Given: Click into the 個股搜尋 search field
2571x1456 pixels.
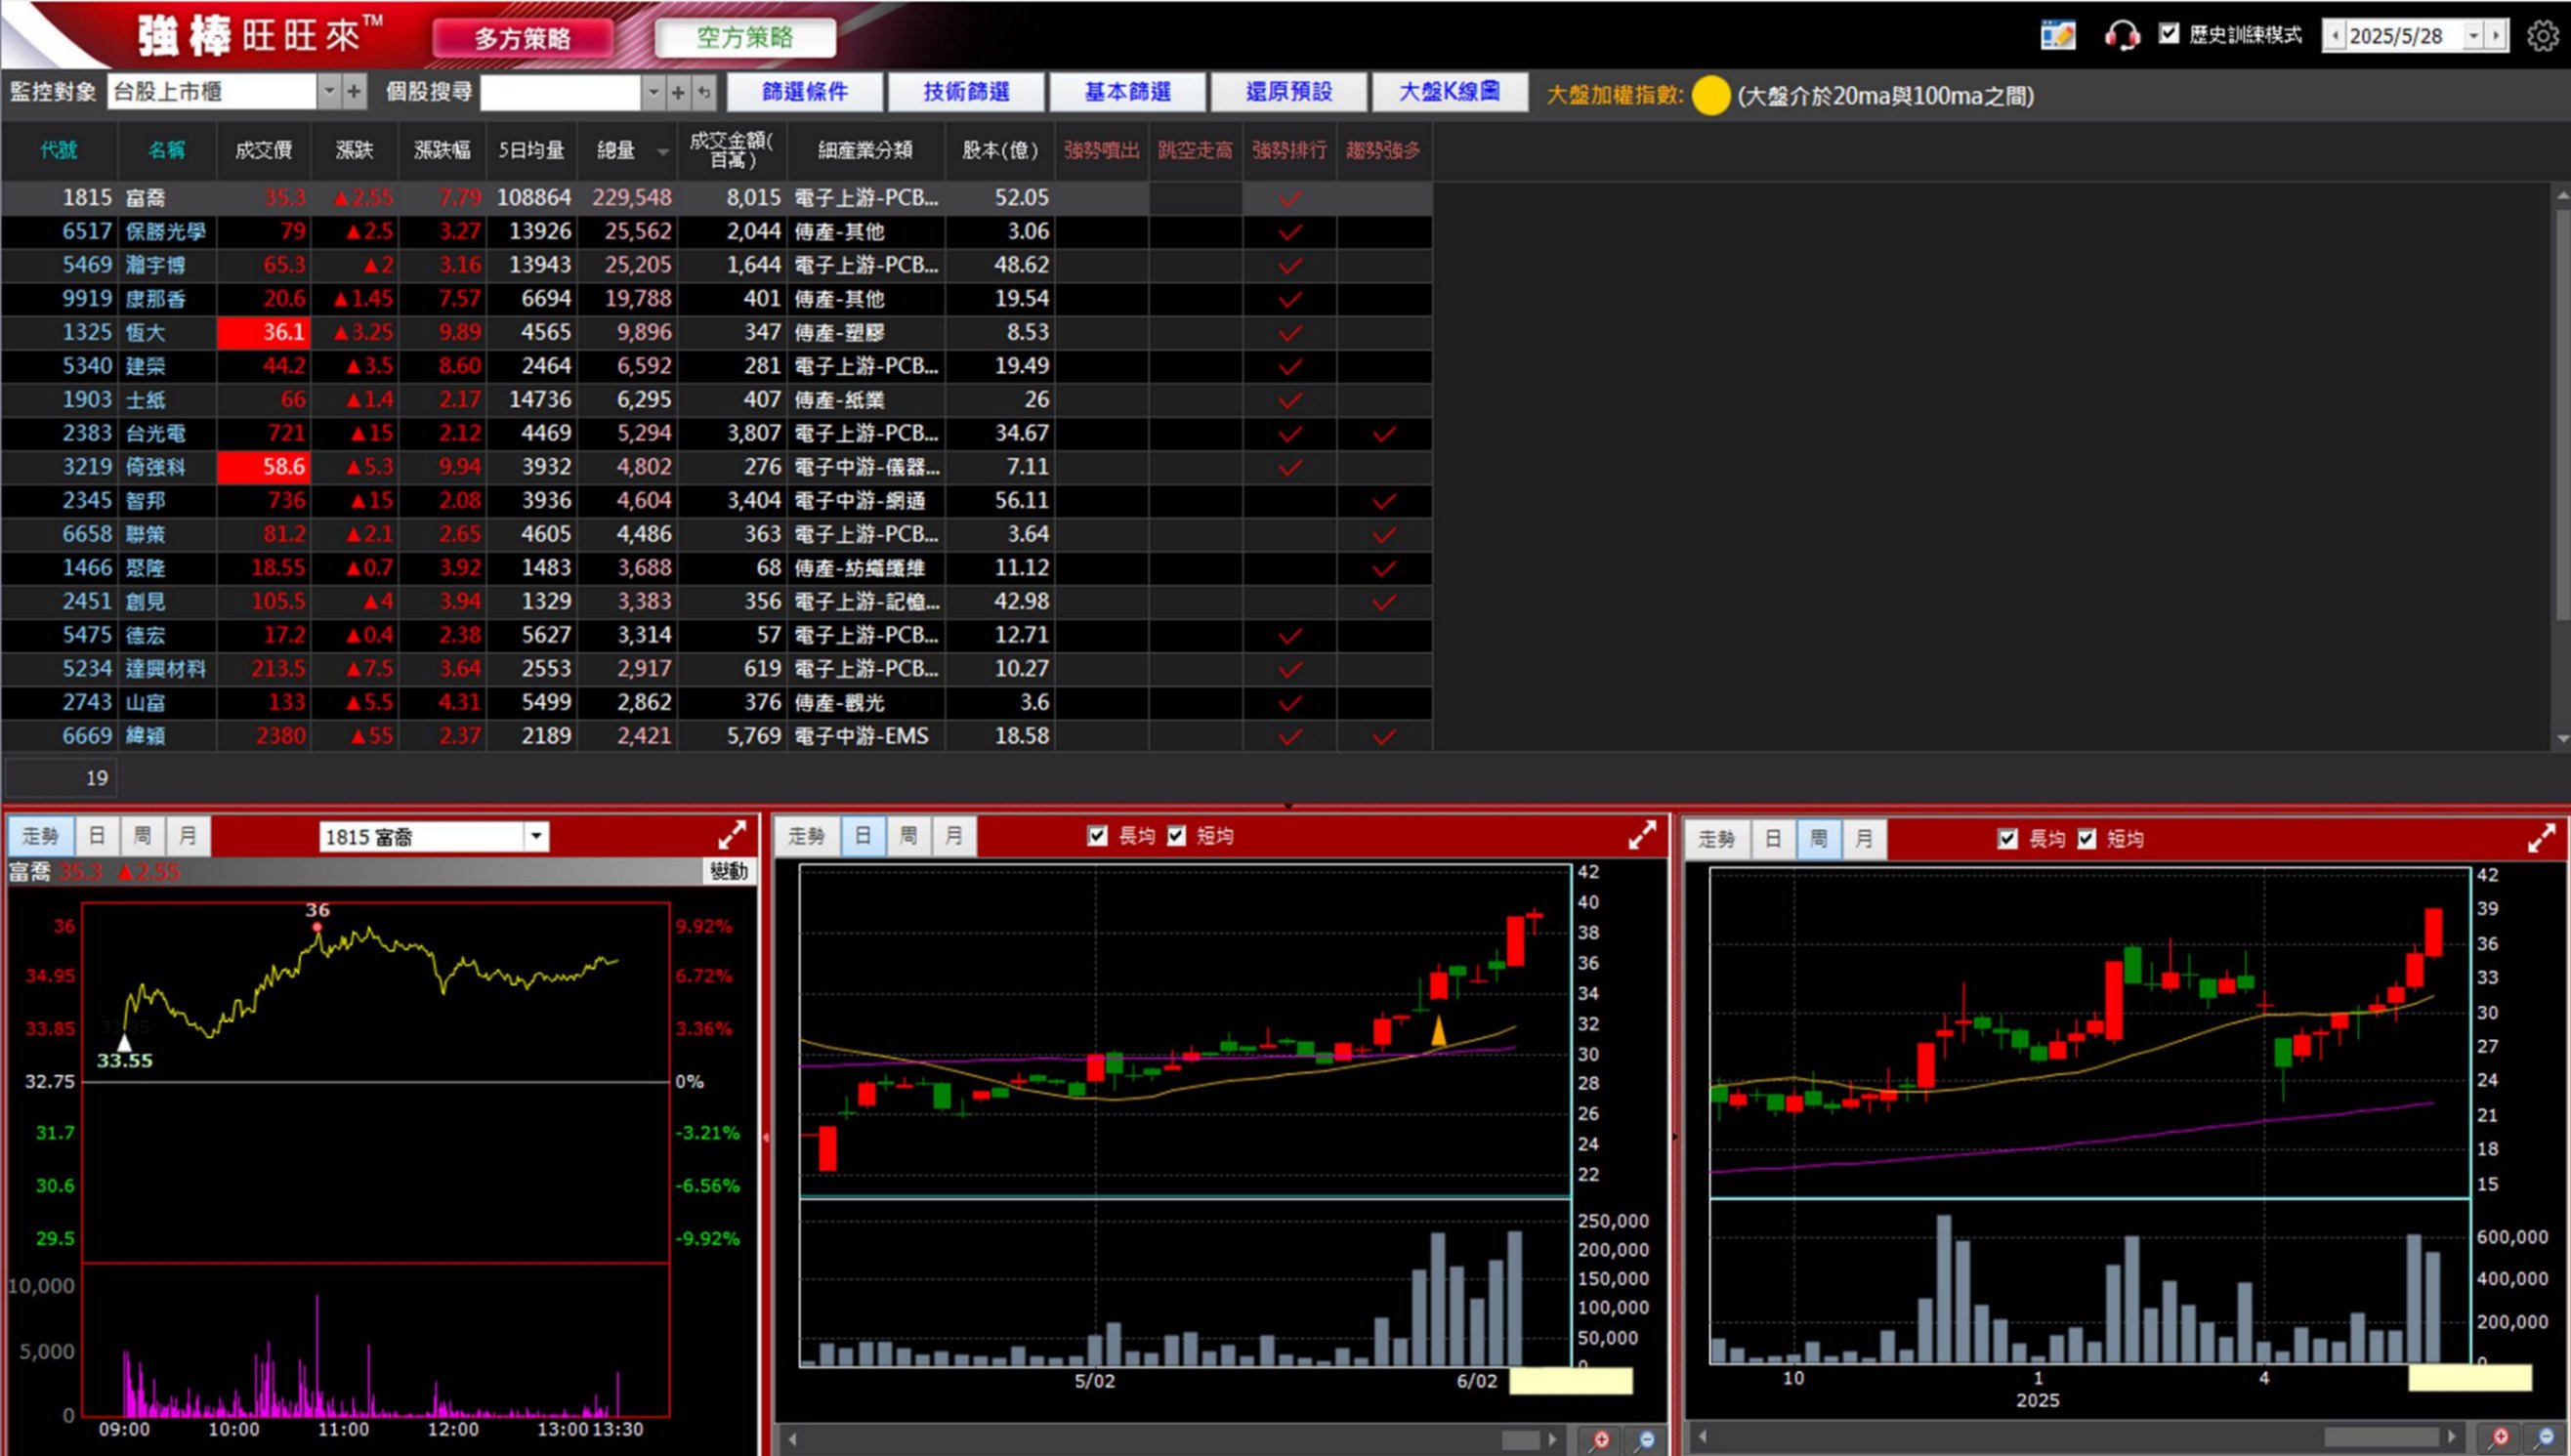Looking at the screenshot, I should pyautogui.click(x=560, y=92).
